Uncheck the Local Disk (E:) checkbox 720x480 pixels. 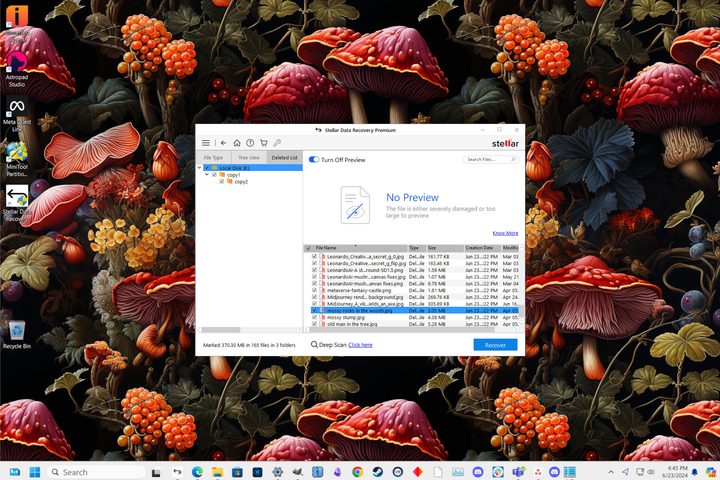coord(207,168)
